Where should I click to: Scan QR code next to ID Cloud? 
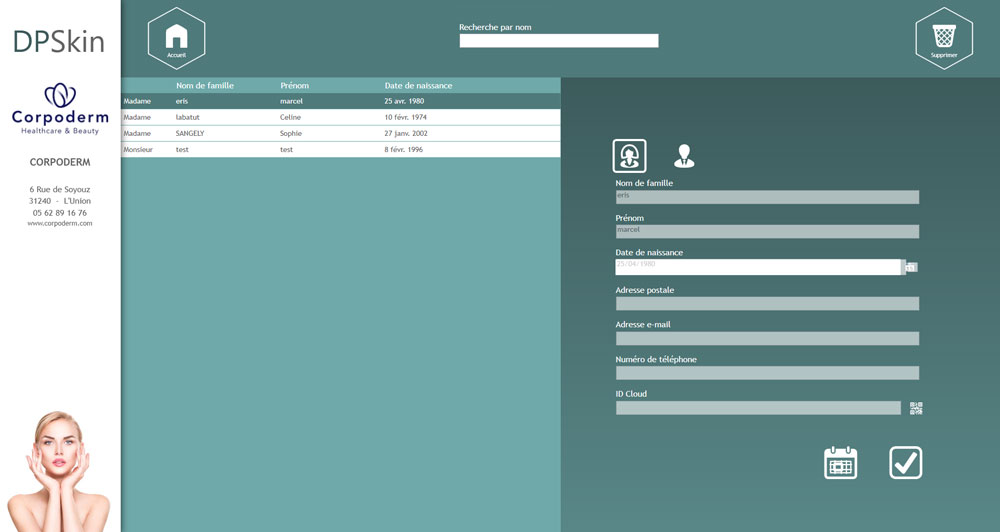916,408
